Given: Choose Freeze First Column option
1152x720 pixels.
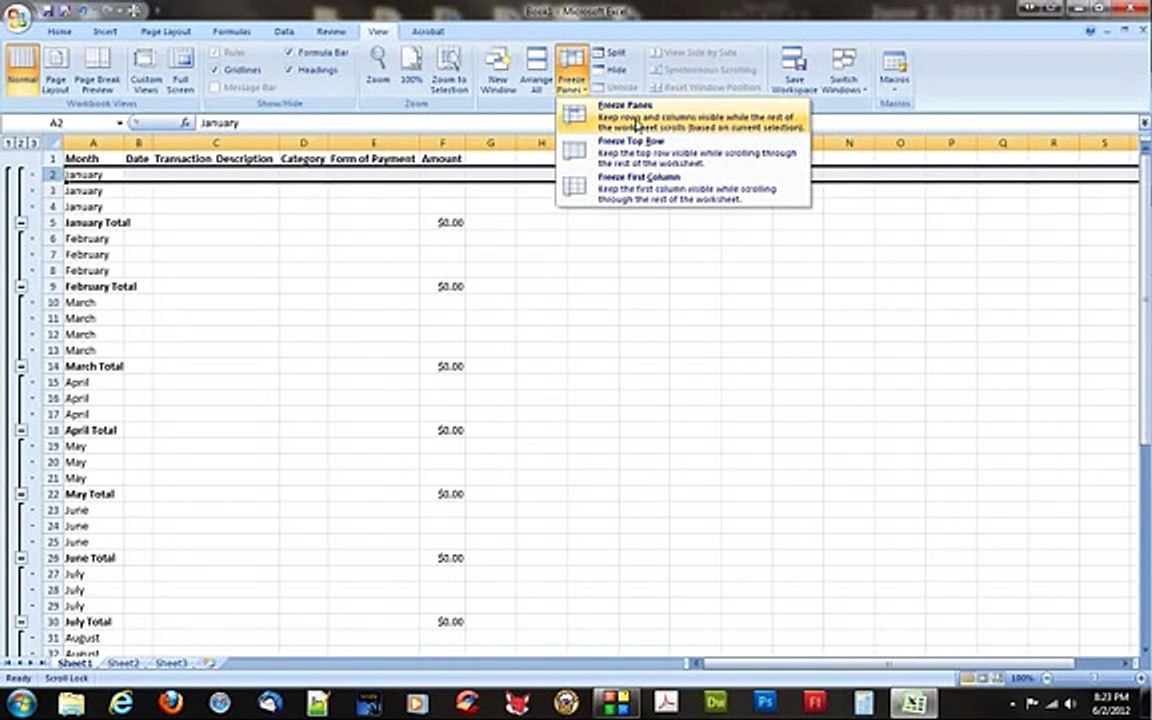Looking at the screenshot, I should click(683, 188).
